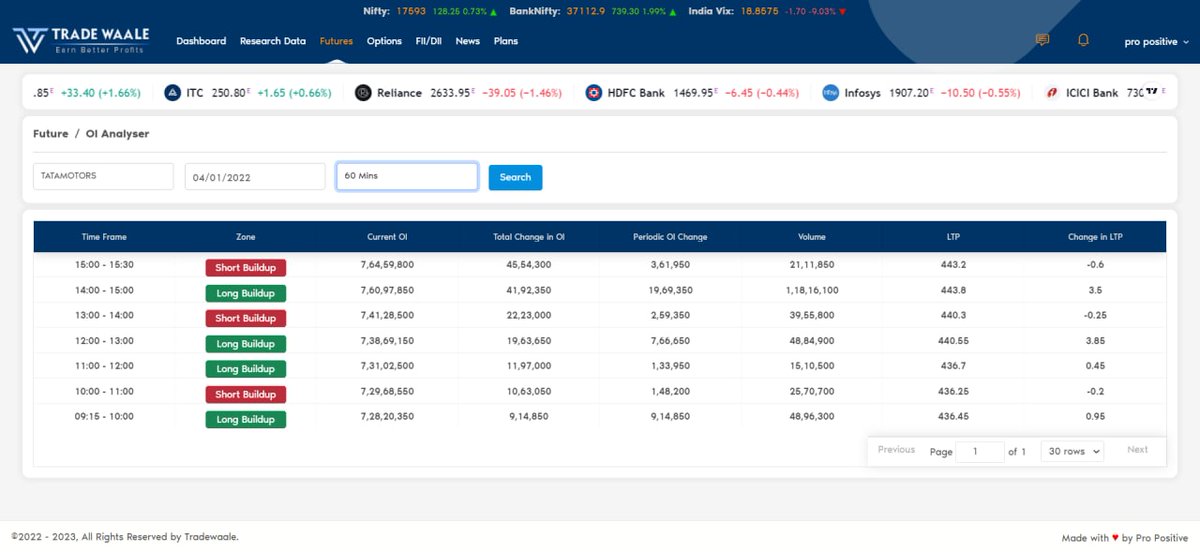Screen dimensions: 1200x552
Task: Click the BankNifty 37112.9 index value
Action: (x=588, y=11)
